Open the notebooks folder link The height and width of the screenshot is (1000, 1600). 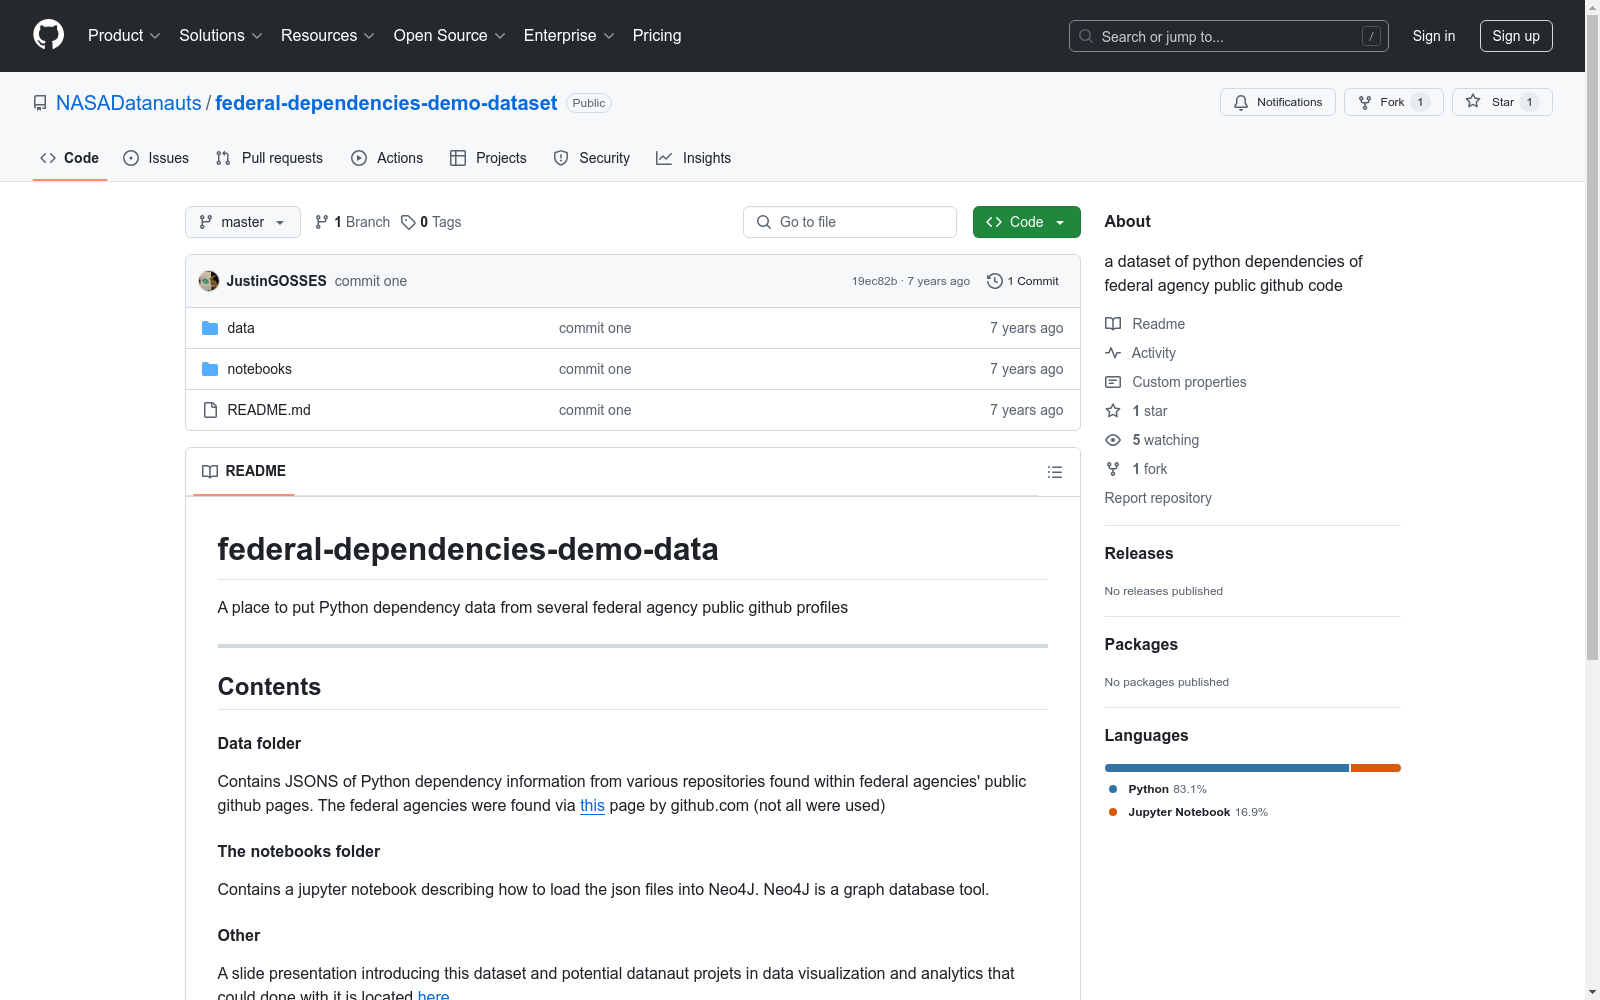click(x=260, y=369)
